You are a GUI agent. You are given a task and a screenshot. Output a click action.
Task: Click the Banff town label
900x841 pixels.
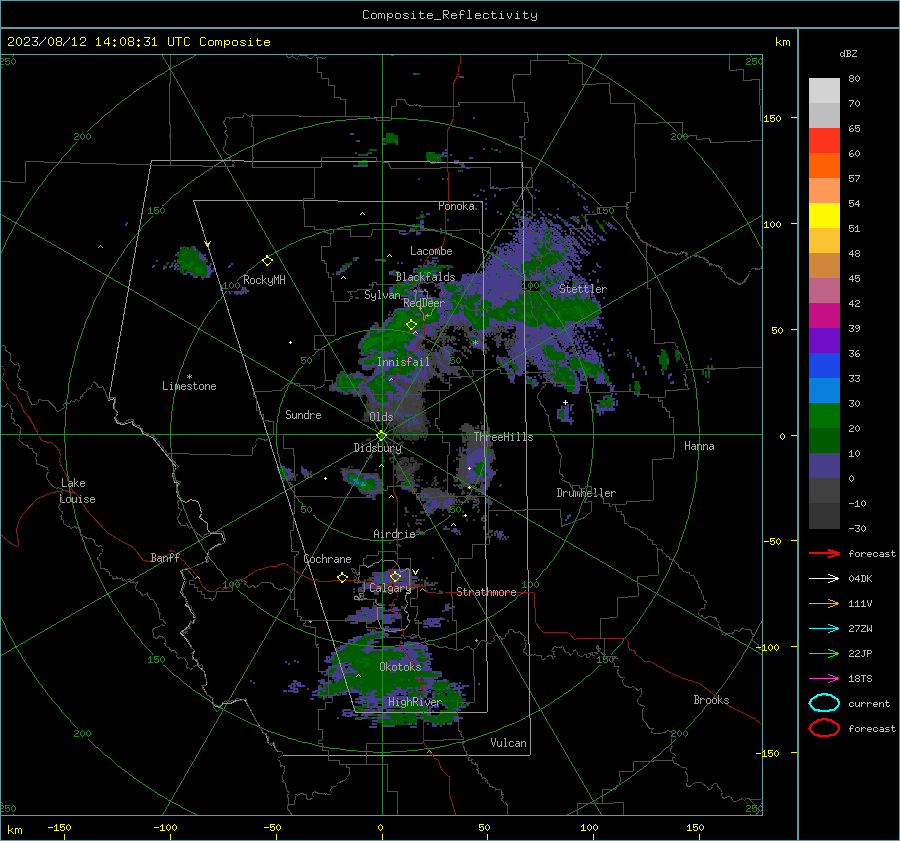(x=165, y=557)
